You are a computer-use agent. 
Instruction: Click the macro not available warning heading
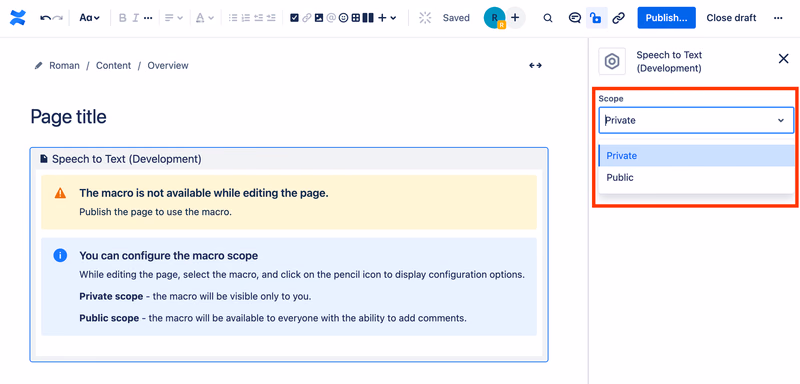(x=204, y=193)
